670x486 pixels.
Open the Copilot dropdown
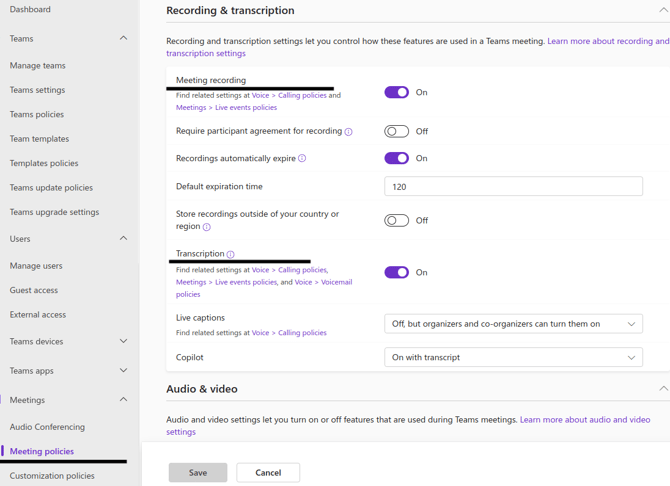[x=513, y=357]
